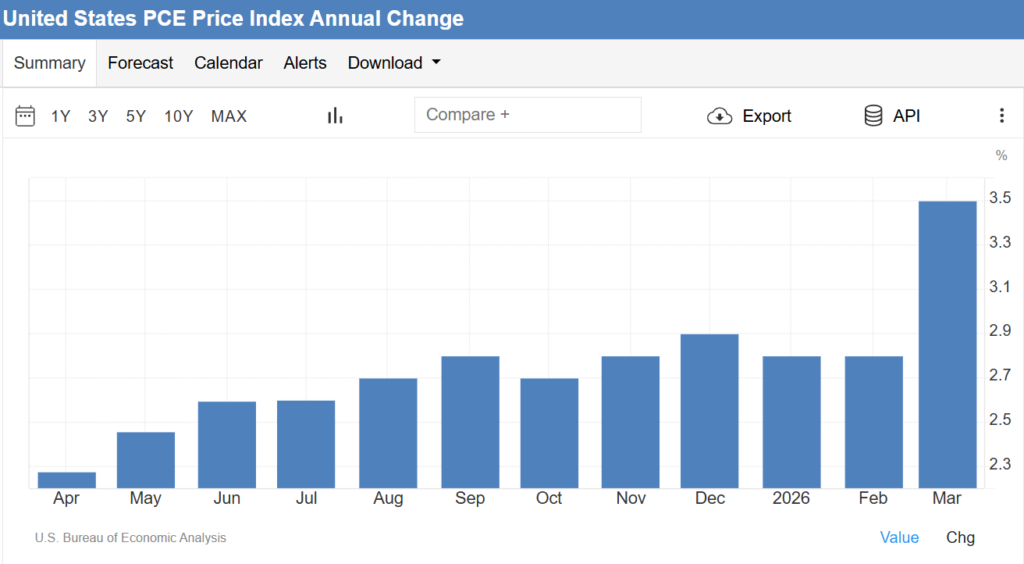Select the 3Y time range
Viewport: 1024px width, 564px height.
(98, 116)
